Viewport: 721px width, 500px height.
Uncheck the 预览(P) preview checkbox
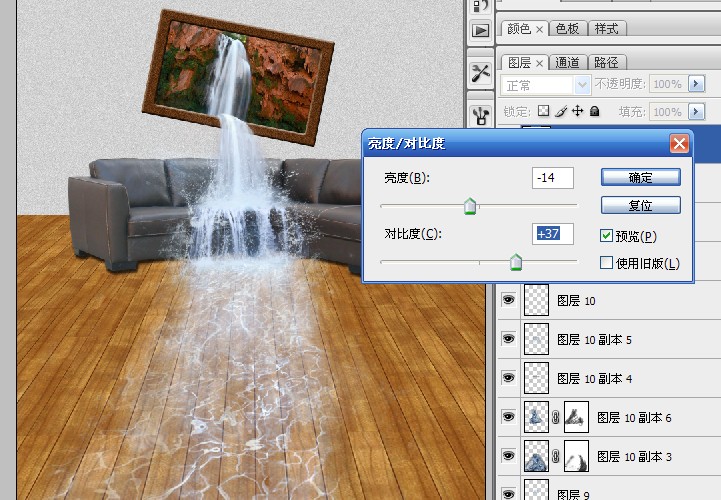tap(606, 236)
